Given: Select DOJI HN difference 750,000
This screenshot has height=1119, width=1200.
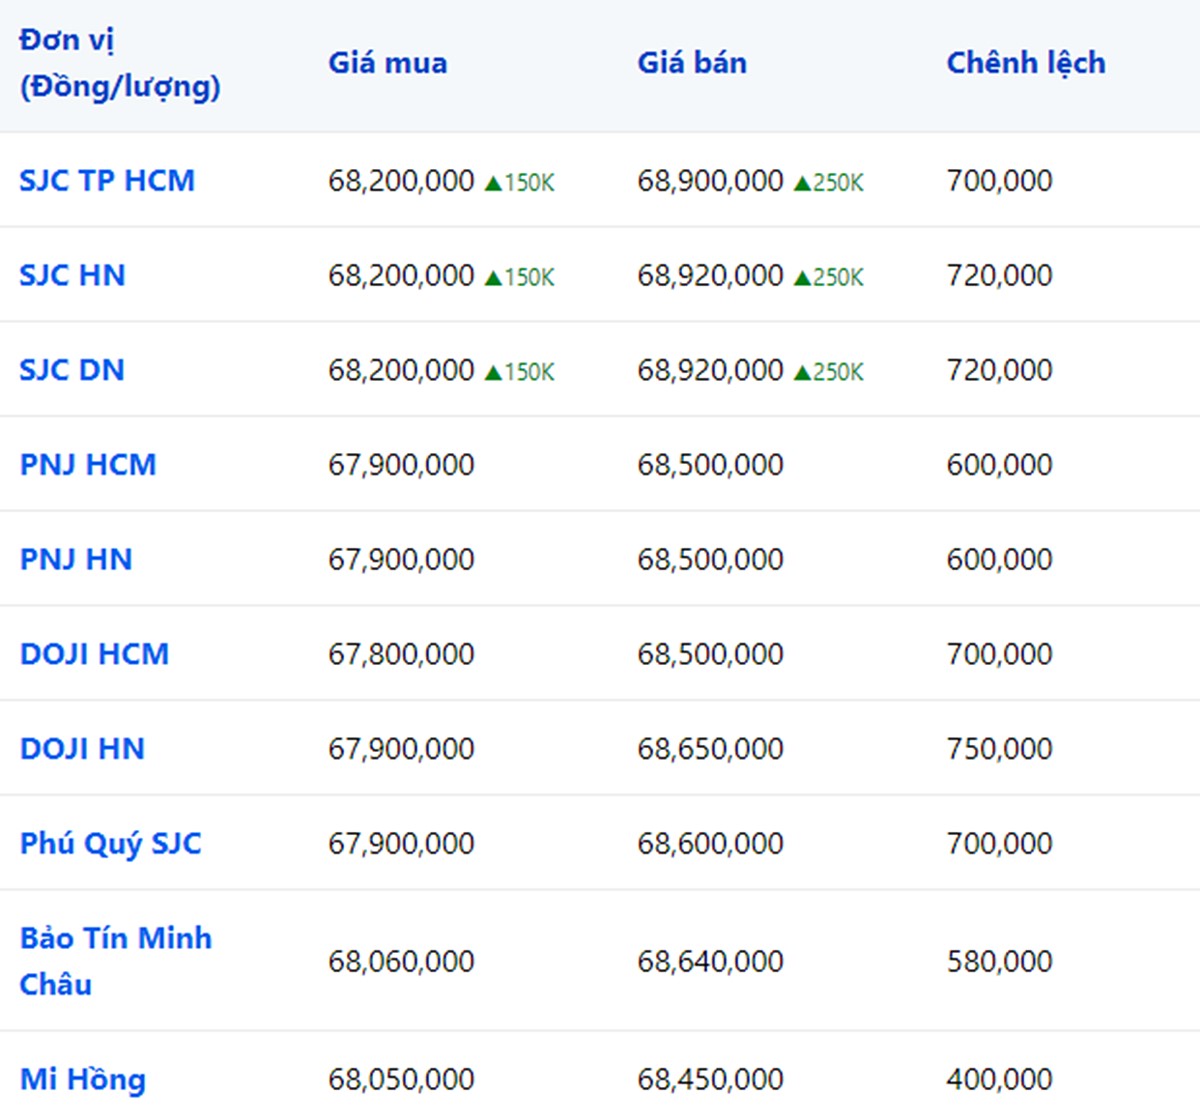Looking at the screenshot, I should click(999, 749).
